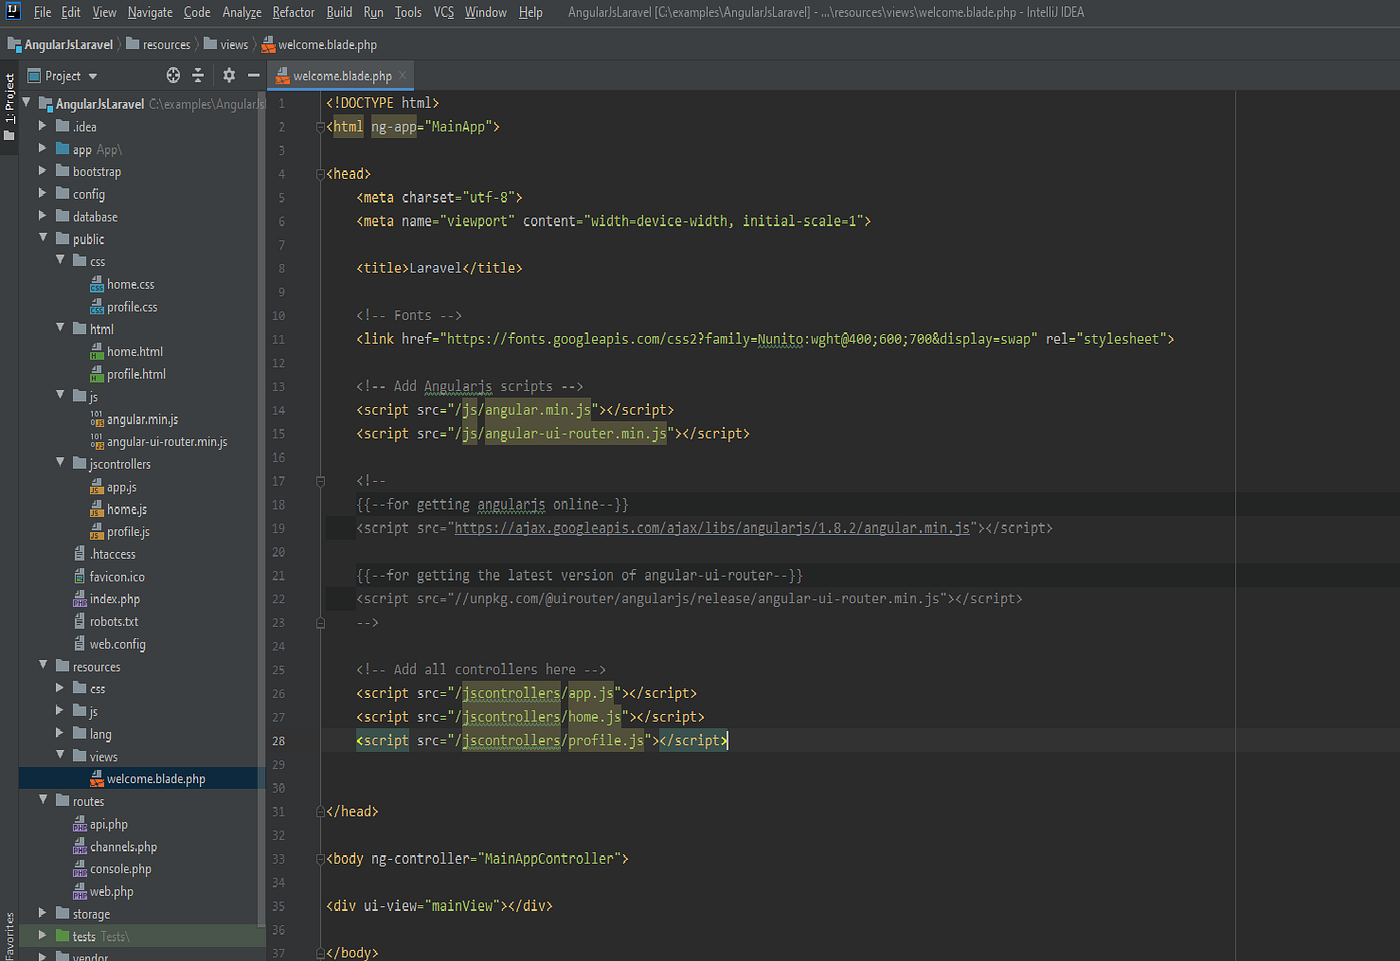Viewport: 1400px width, 961px height.
Task: Open the home.css file
Action: click(130, 285)
